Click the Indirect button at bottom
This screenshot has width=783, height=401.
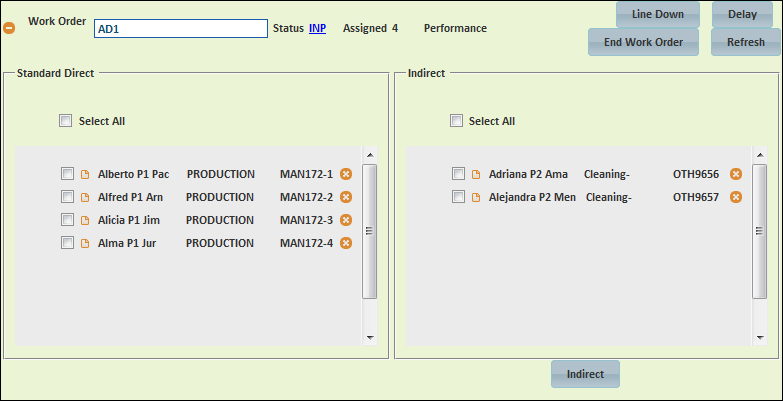[585, 374]
